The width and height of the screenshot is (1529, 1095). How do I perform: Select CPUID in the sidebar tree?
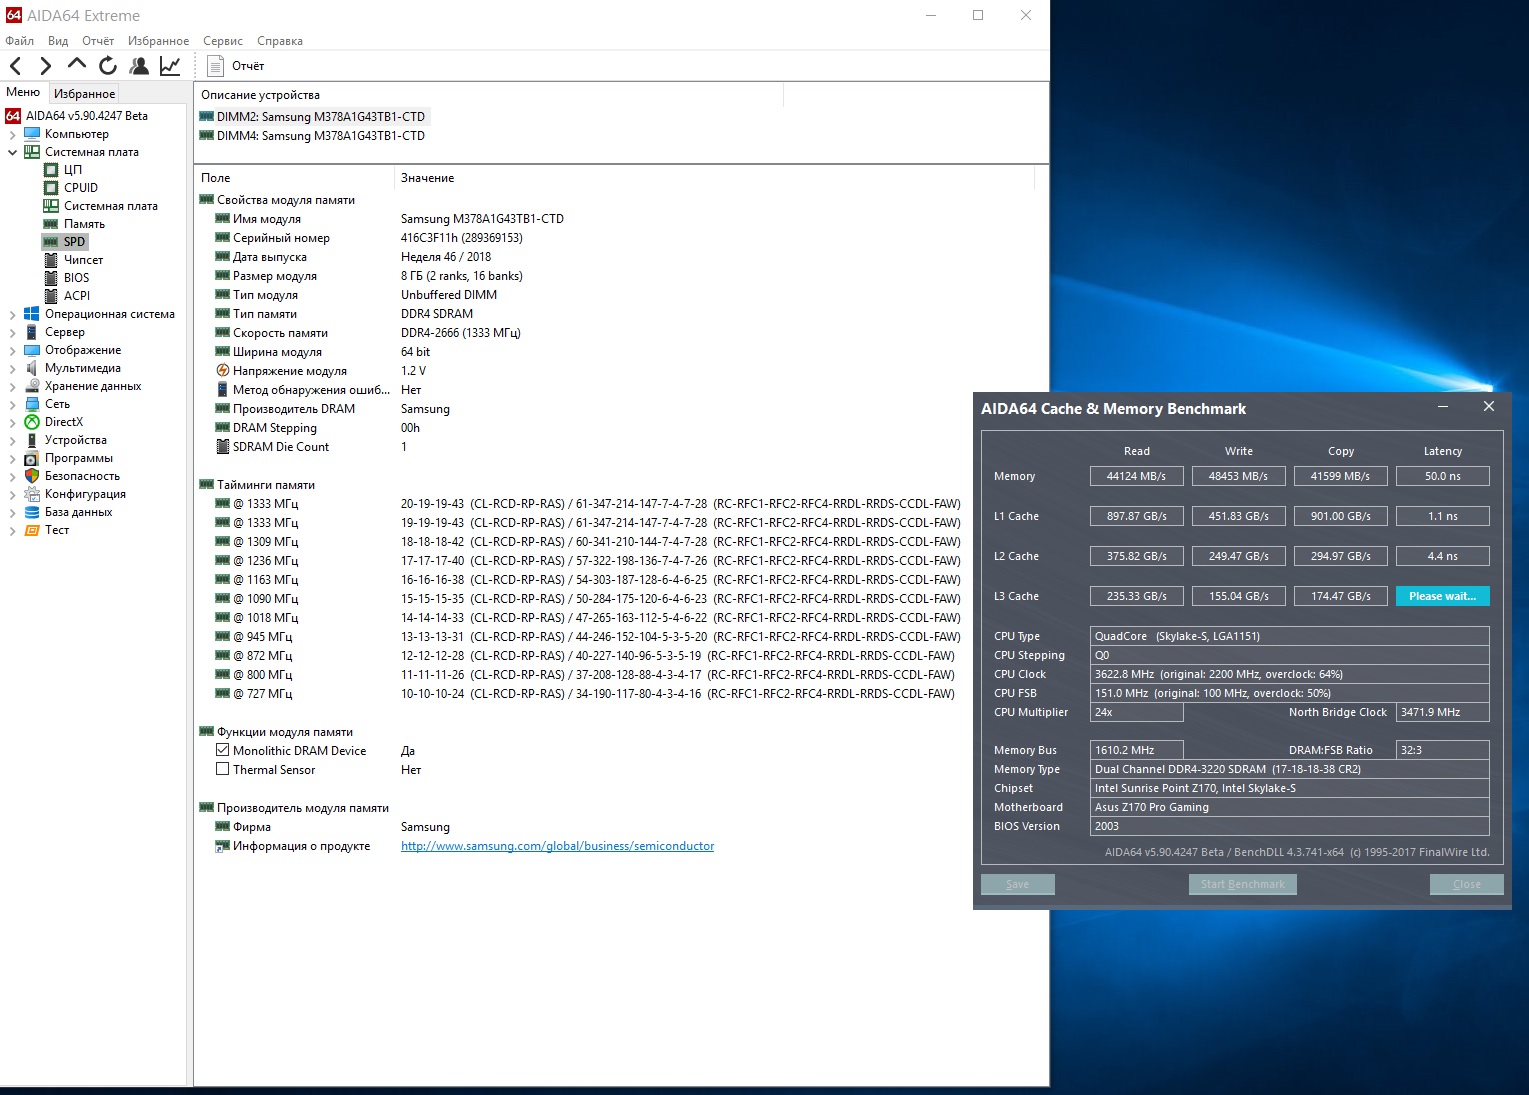tap(81, 188)
